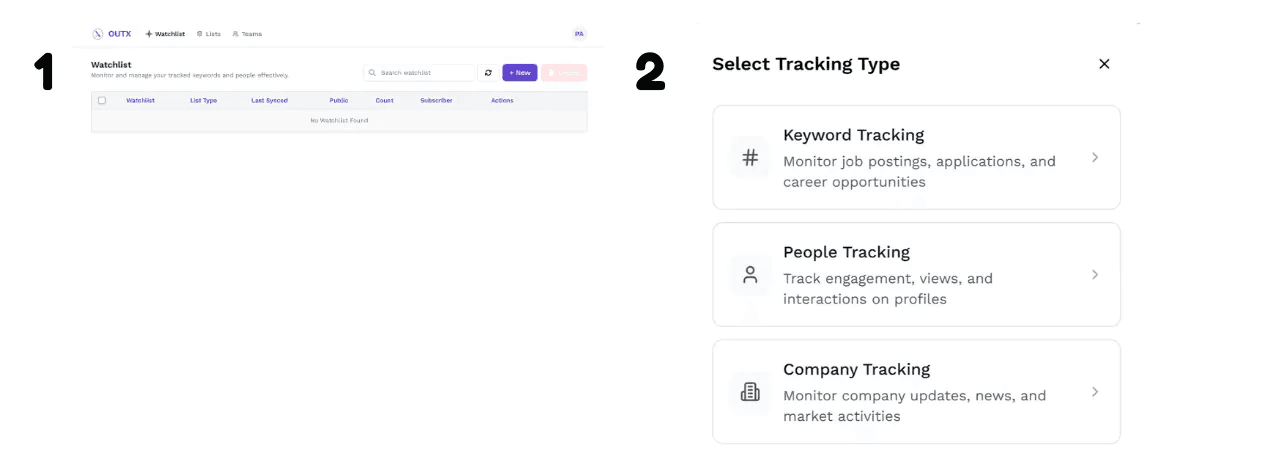This screenshot has height=467, width=1280.
Task: Click the Subscriber column header
Action: [436, 100]
